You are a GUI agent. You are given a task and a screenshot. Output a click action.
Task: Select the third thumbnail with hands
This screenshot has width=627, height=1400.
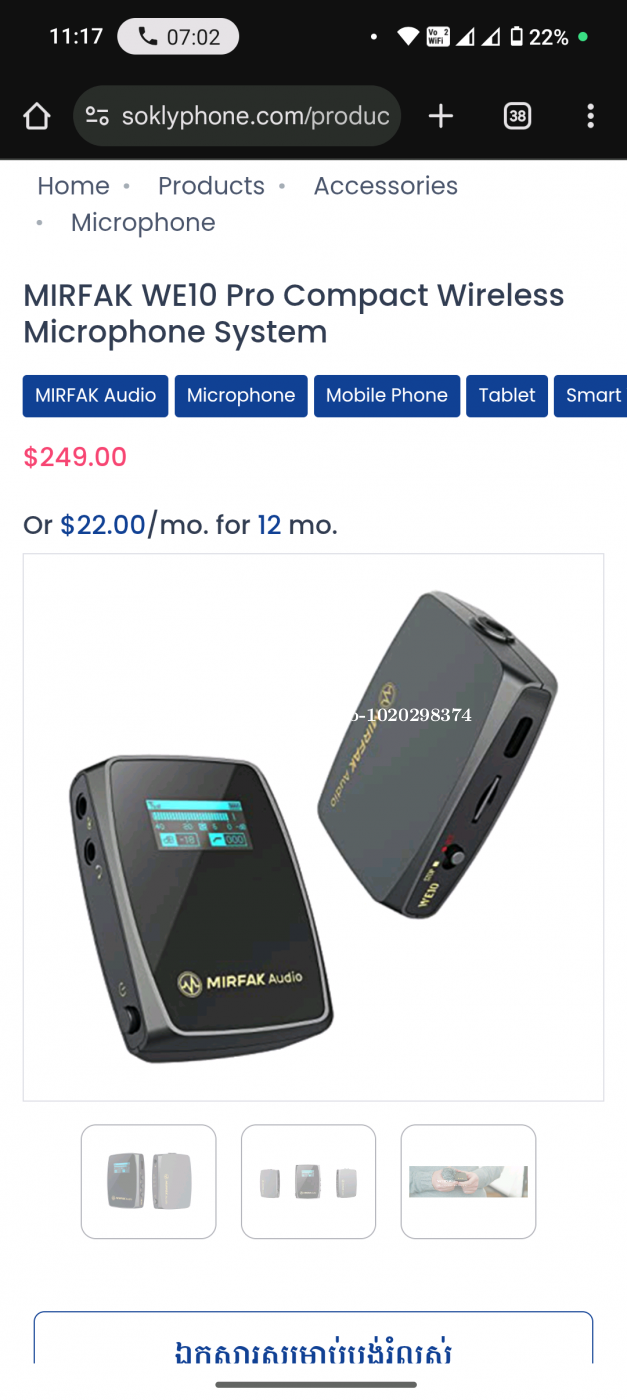click(469, 1182)
